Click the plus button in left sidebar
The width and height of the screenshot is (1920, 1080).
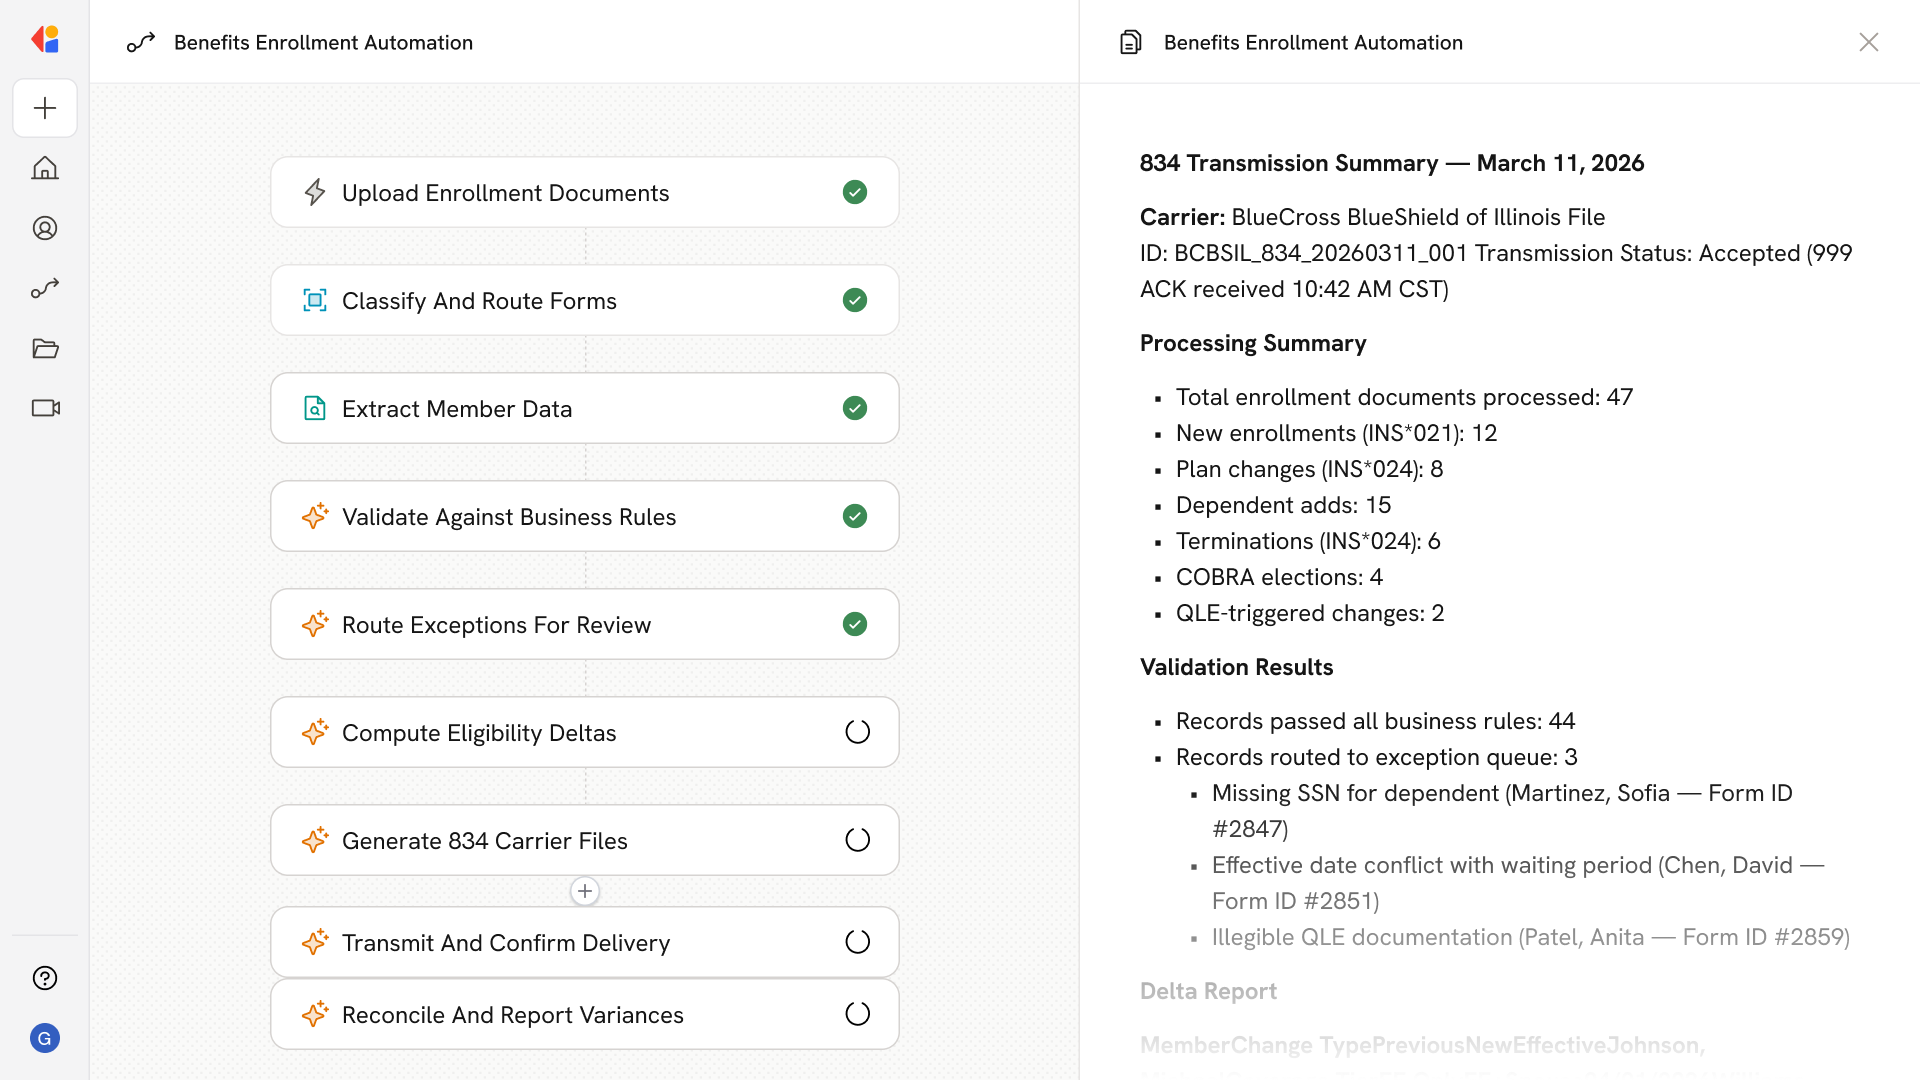click(45, 108)
